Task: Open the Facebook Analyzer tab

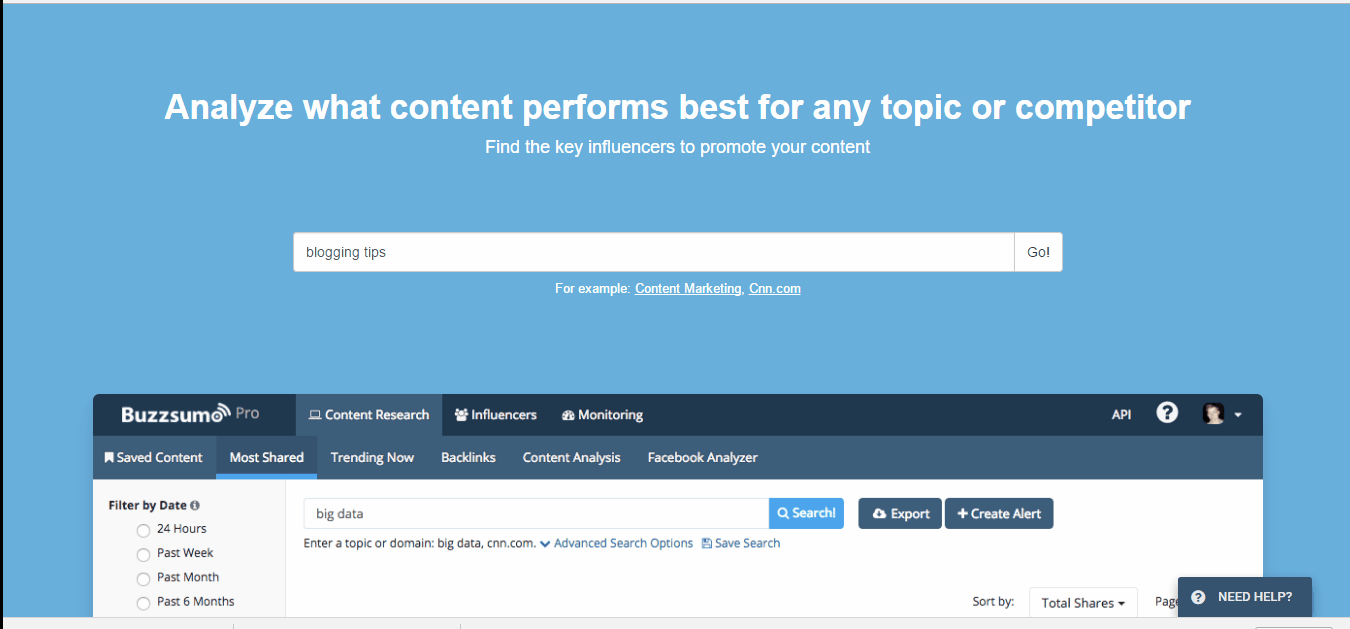Action: [x=702, y=457]
